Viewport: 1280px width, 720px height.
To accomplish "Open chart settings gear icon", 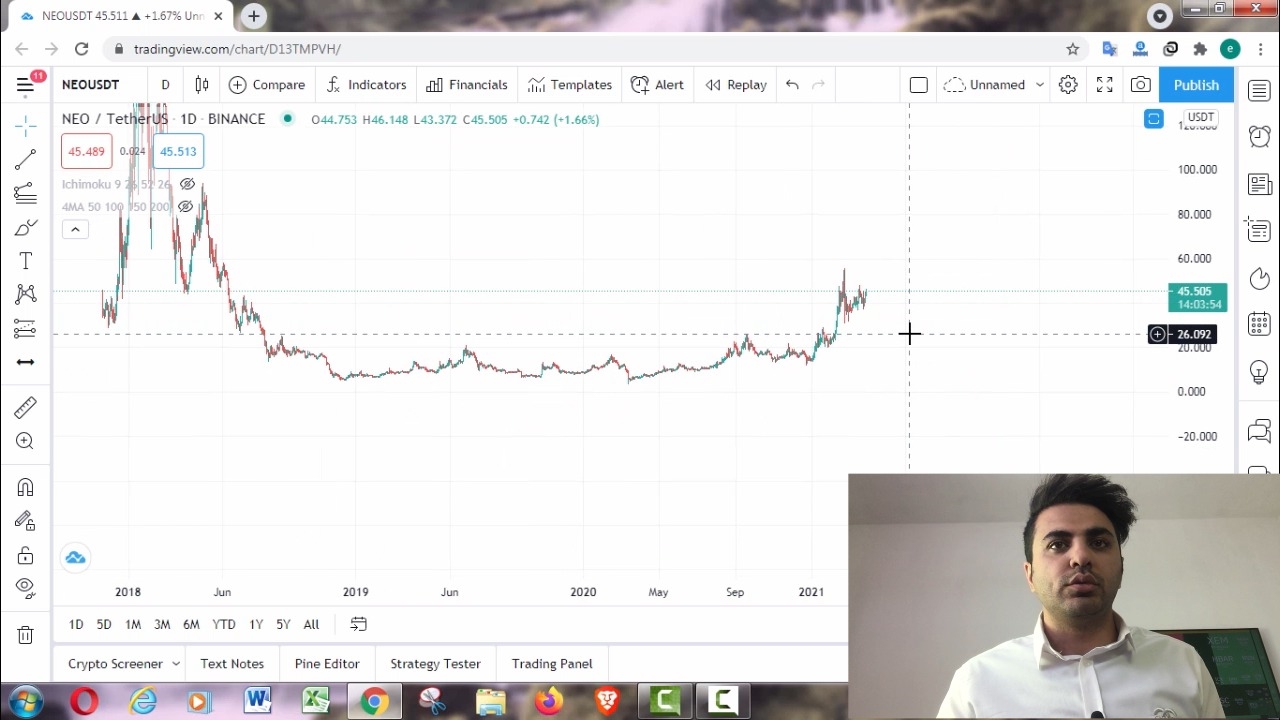I will point(1068,85).
